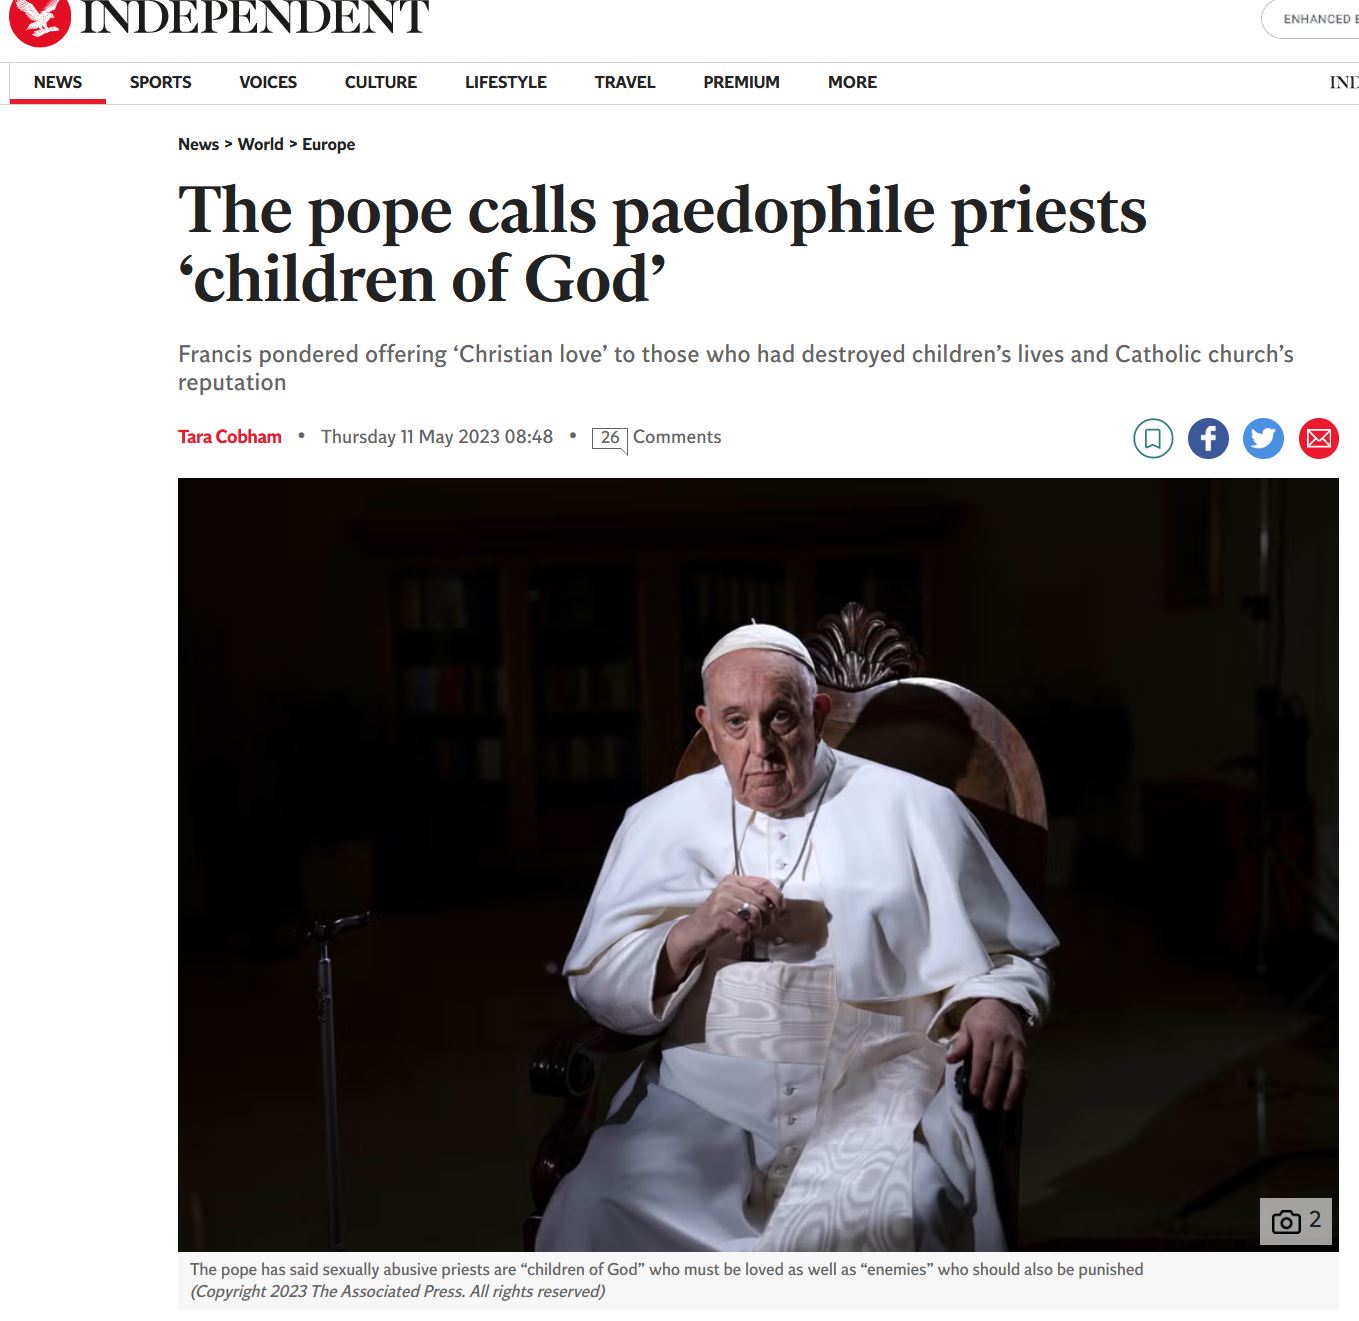1359x1321 pixels.
Task: Open the News tab
Action: pos(58,82)
